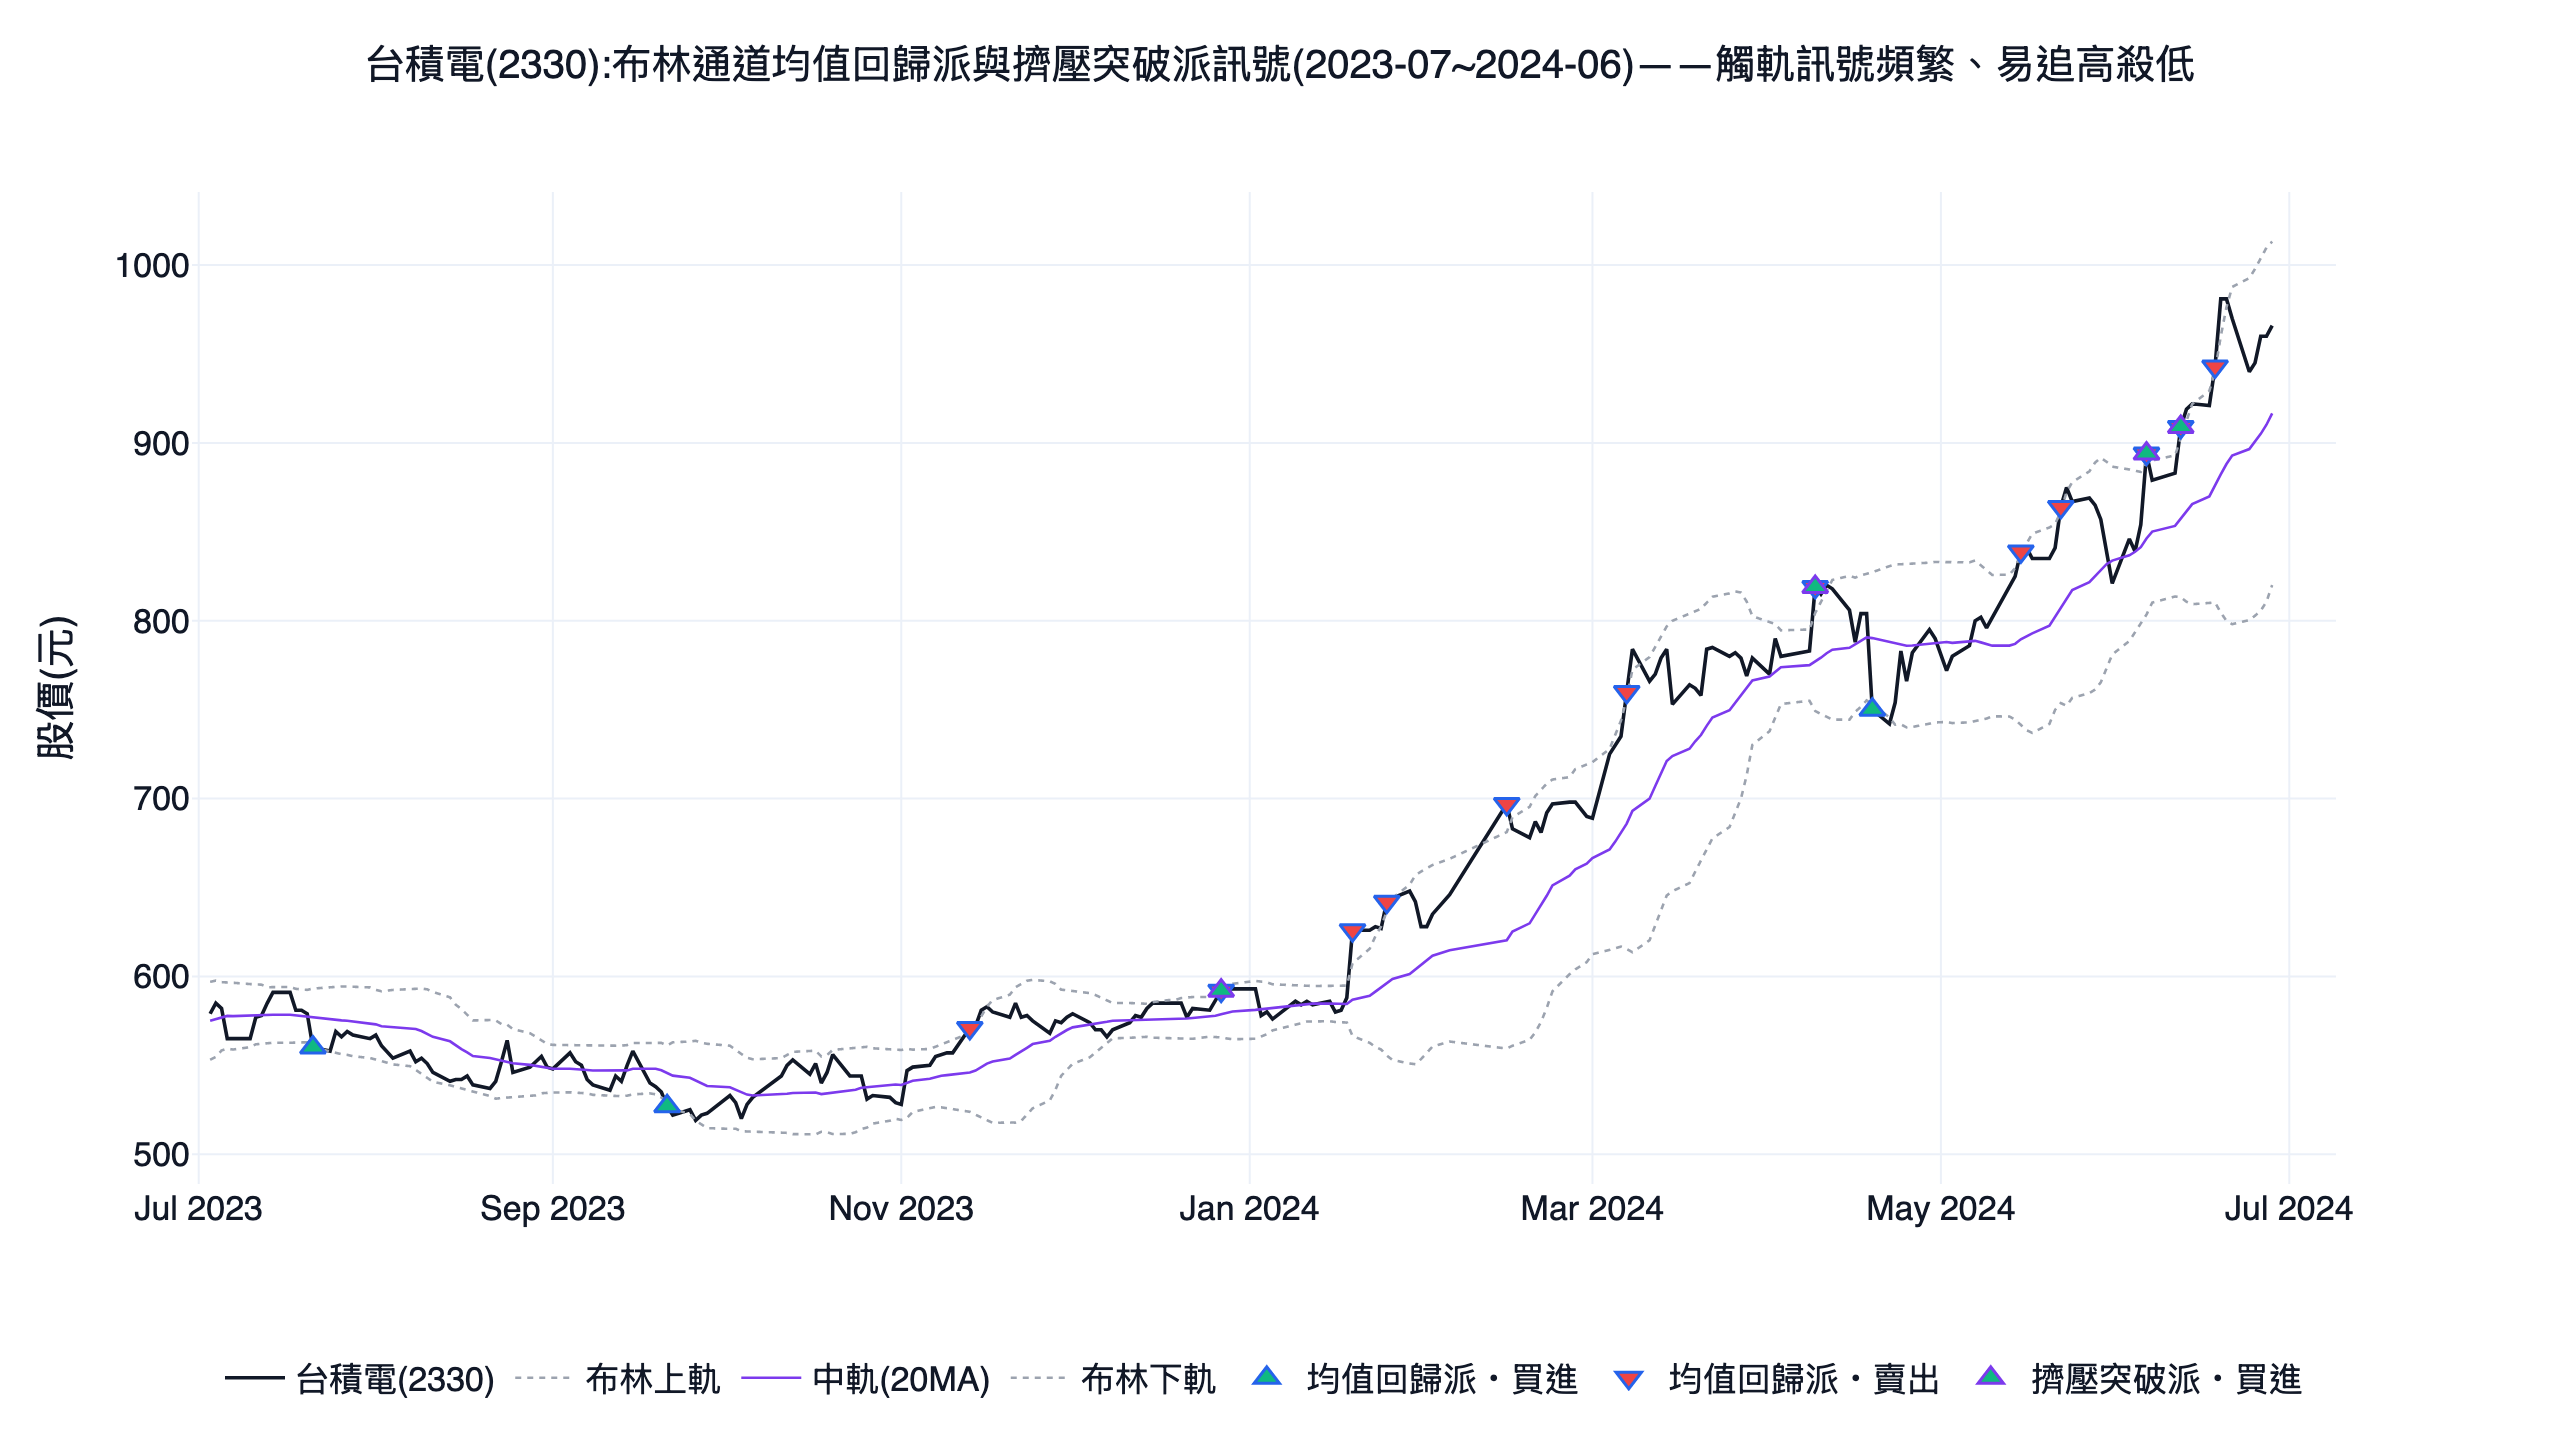Click the sell marker near 863 in late May 2024
Viewport: 2560px width, 1440px height.
coord(2060,509)
